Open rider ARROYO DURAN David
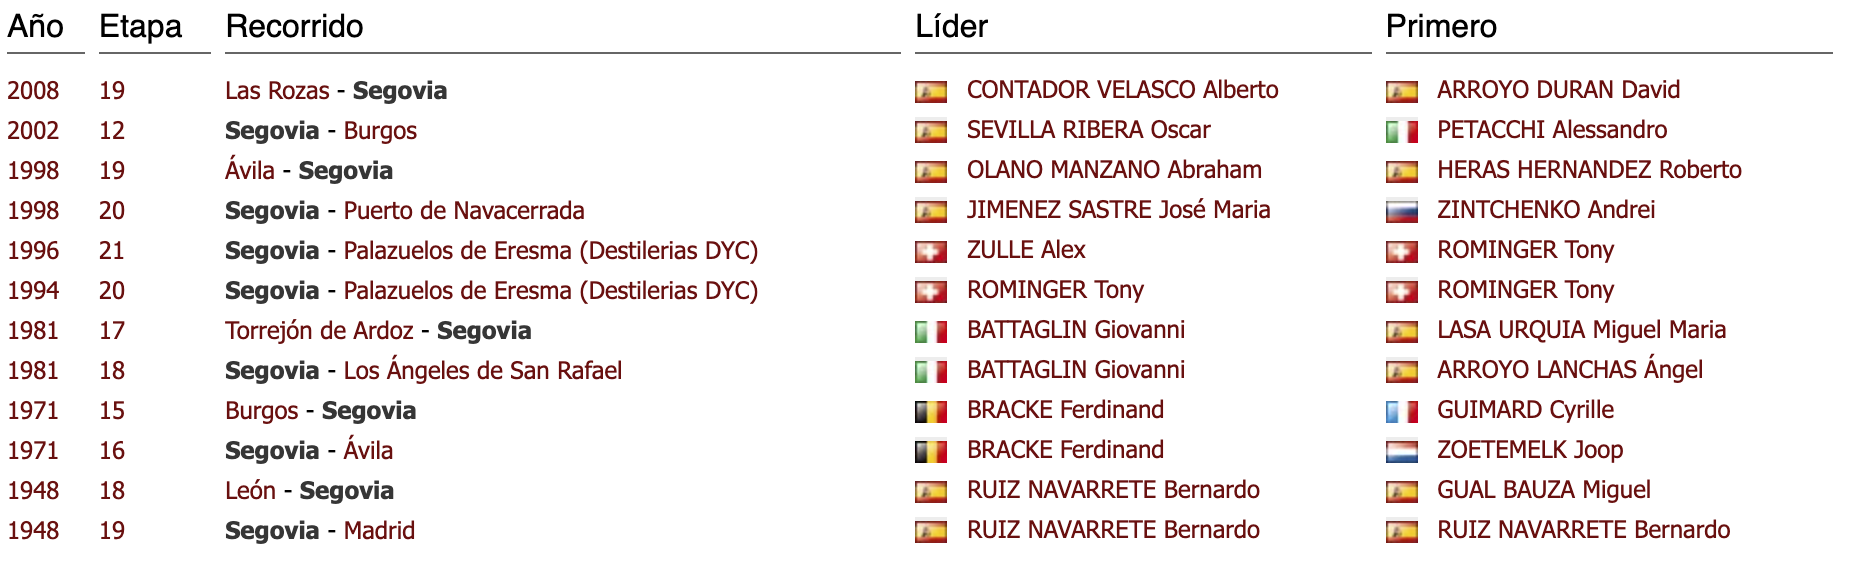This screenshot has height=564, width=1850. tap(1558, 90)
